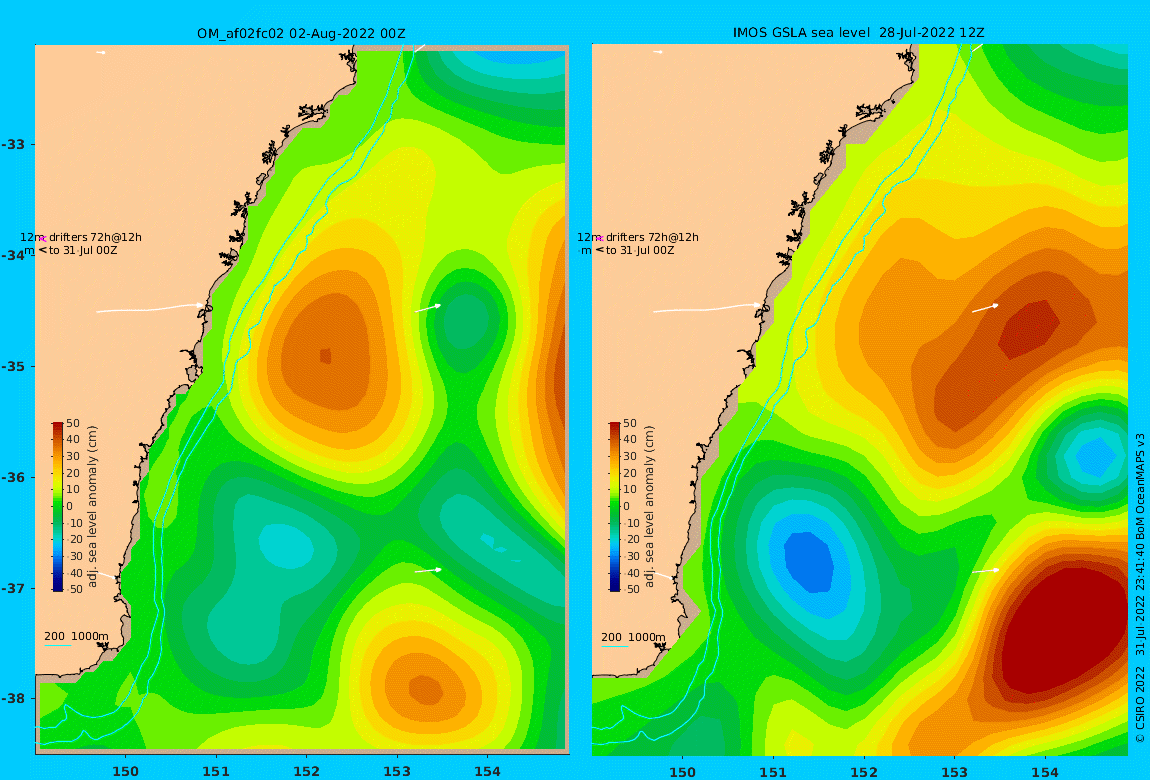Click longitude label 154 under the right map
The width and height of the screenshot is (1150, 780).
1045,772
